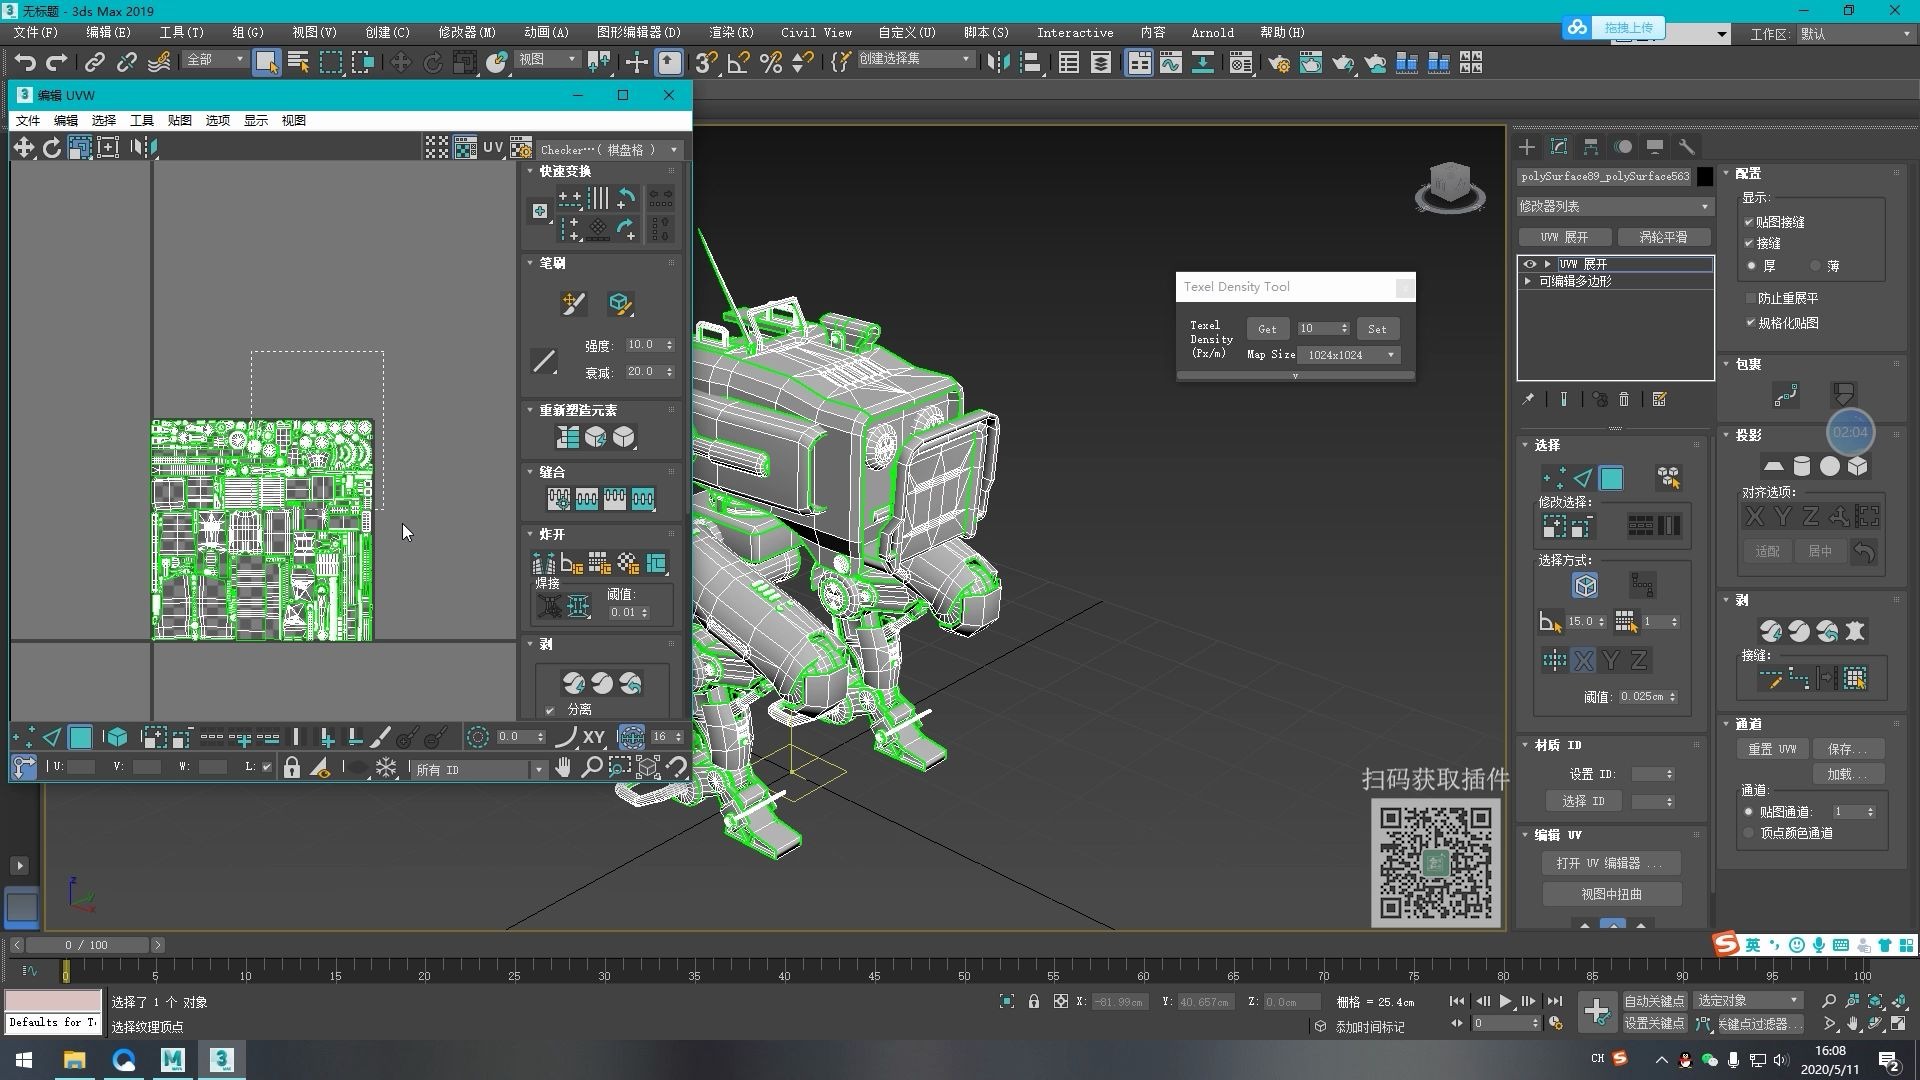Click the Remove modifier trash icon

1624,399
